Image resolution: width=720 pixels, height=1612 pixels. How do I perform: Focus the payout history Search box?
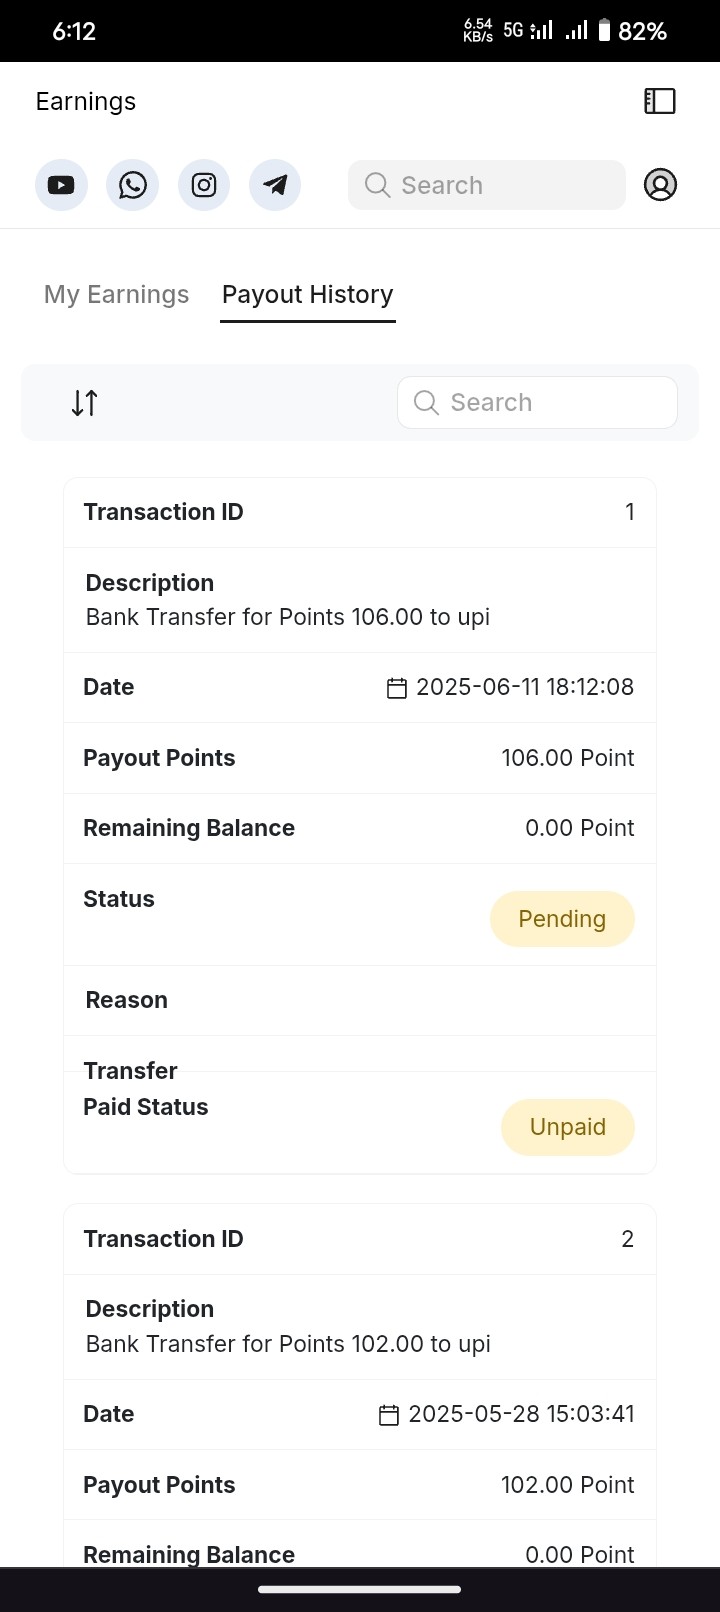click(537, 403)
